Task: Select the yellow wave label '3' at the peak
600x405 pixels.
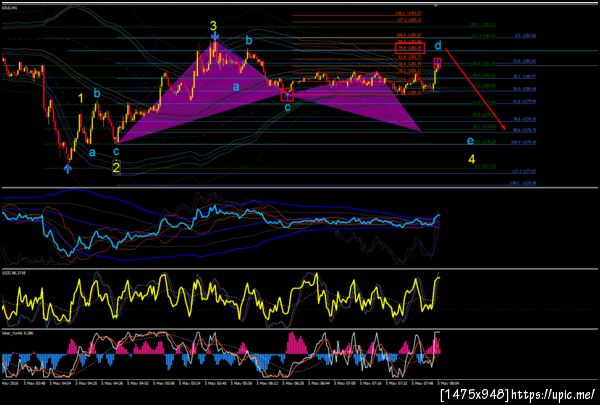Action: point(213,26)
